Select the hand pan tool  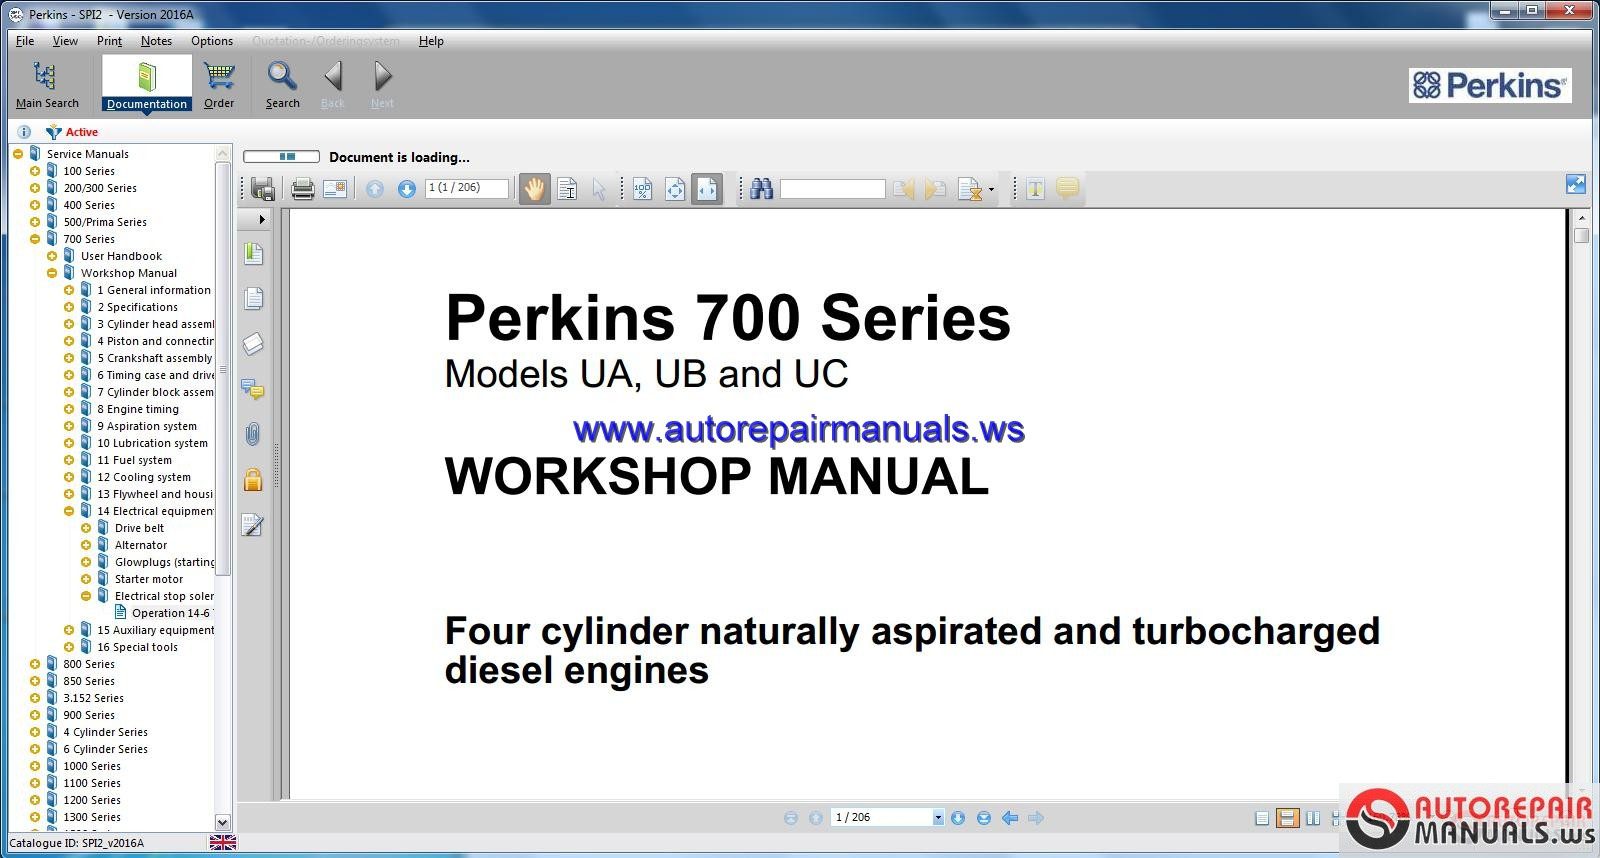(535, 189)
